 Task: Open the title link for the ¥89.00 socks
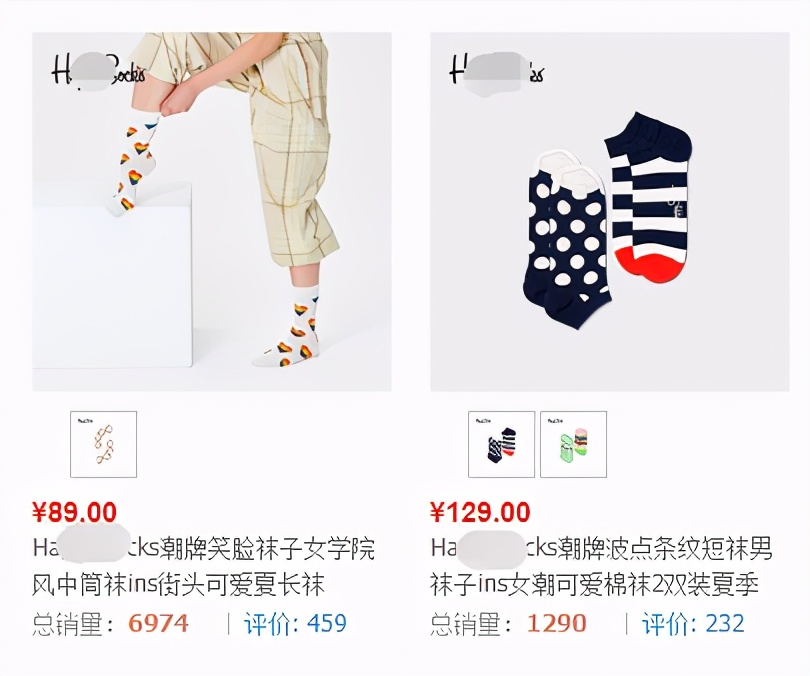pos(204,567)
